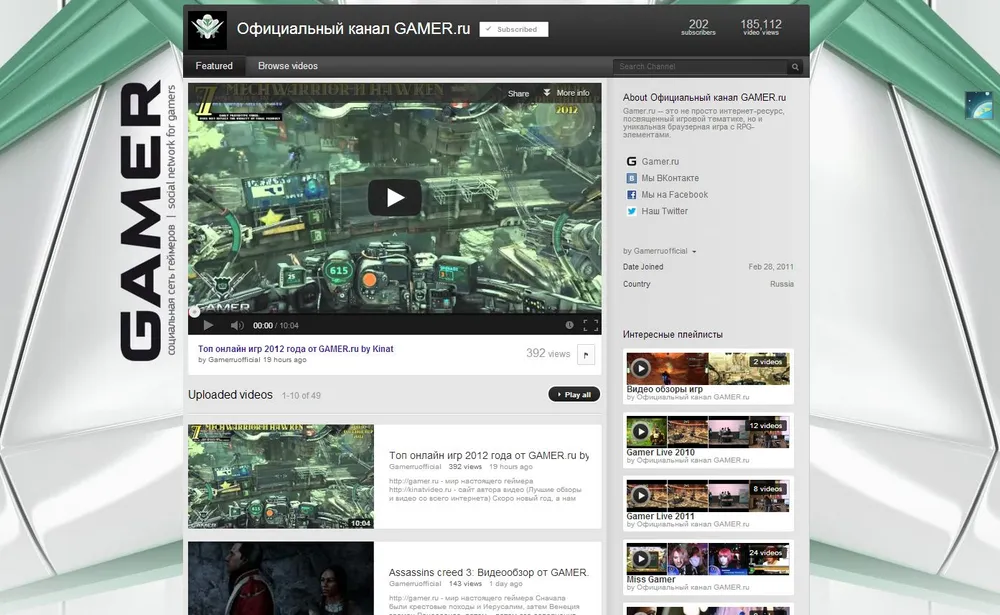Play the Gamer Live 2011 playlist icon
Image resolution: width=1000 pixels, height=615 pixels.
tap(641, 496)
